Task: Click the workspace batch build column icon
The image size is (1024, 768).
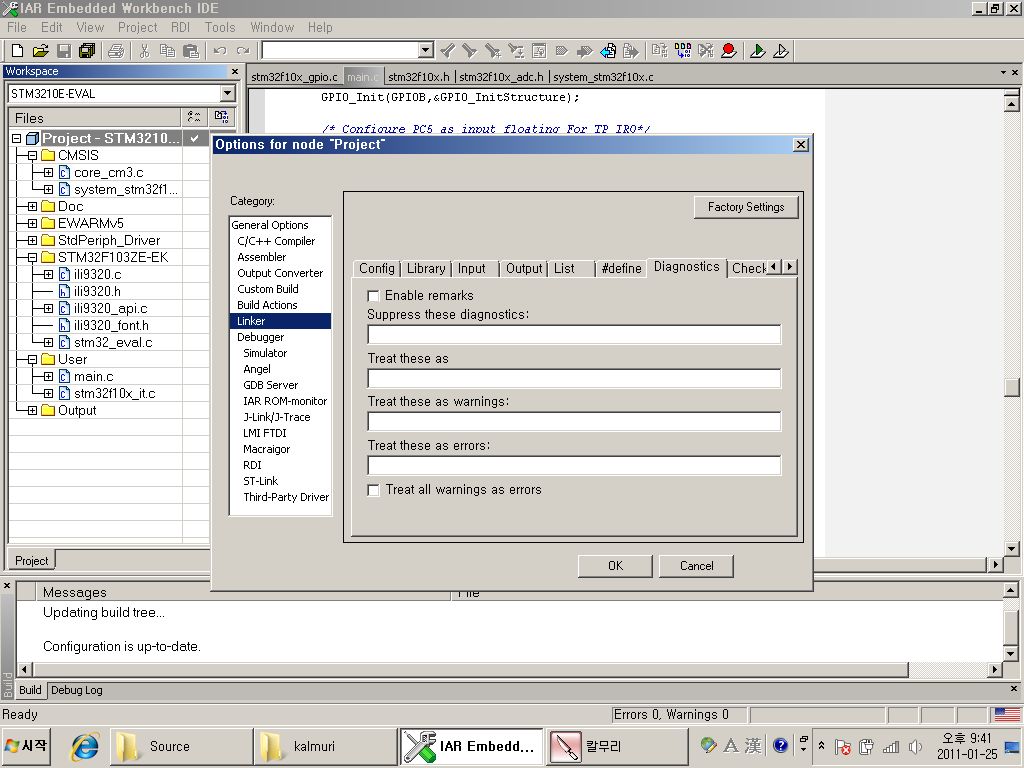Action: pyautogui.click(x=221, y=117)
